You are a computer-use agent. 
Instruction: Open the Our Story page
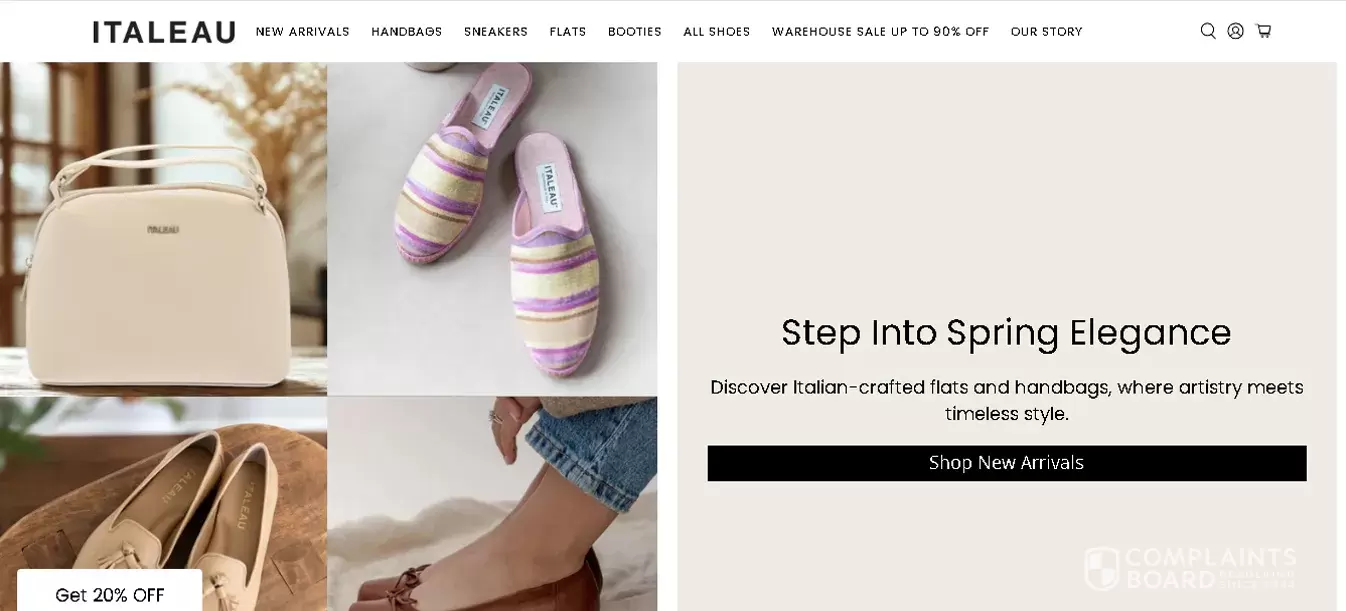point(1046,32)
